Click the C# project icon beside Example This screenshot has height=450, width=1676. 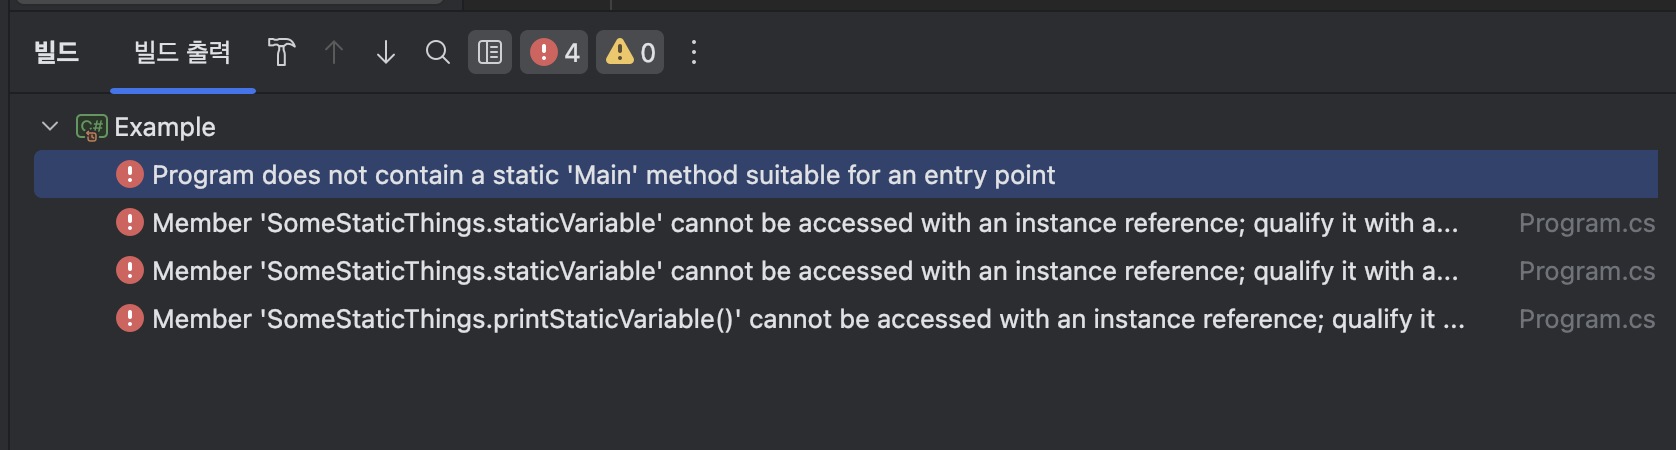click(92, 127)
